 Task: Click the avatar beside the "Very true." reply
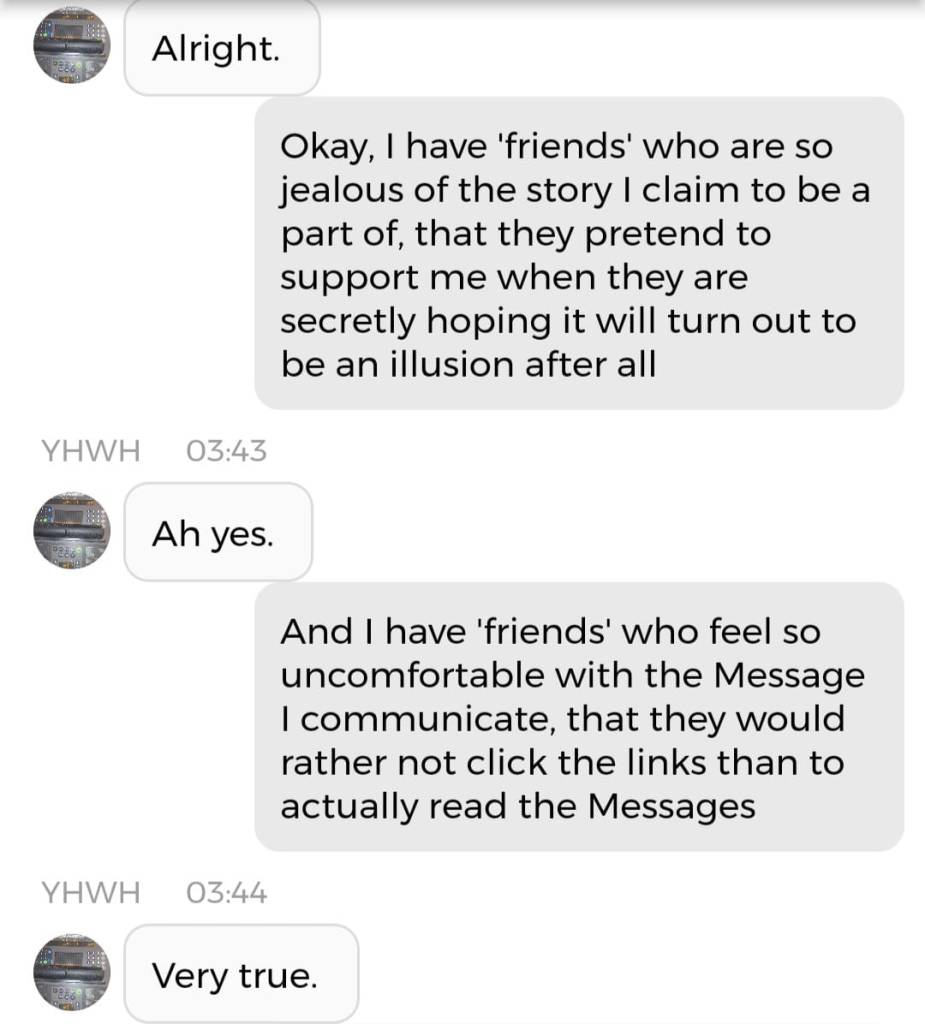pos(71,971)
